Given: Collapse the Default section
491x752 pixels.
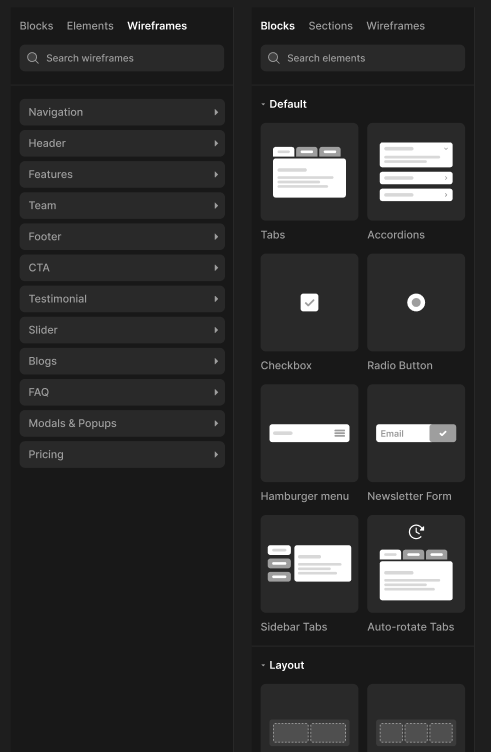Looking at the screenshot, I should 283,104.
